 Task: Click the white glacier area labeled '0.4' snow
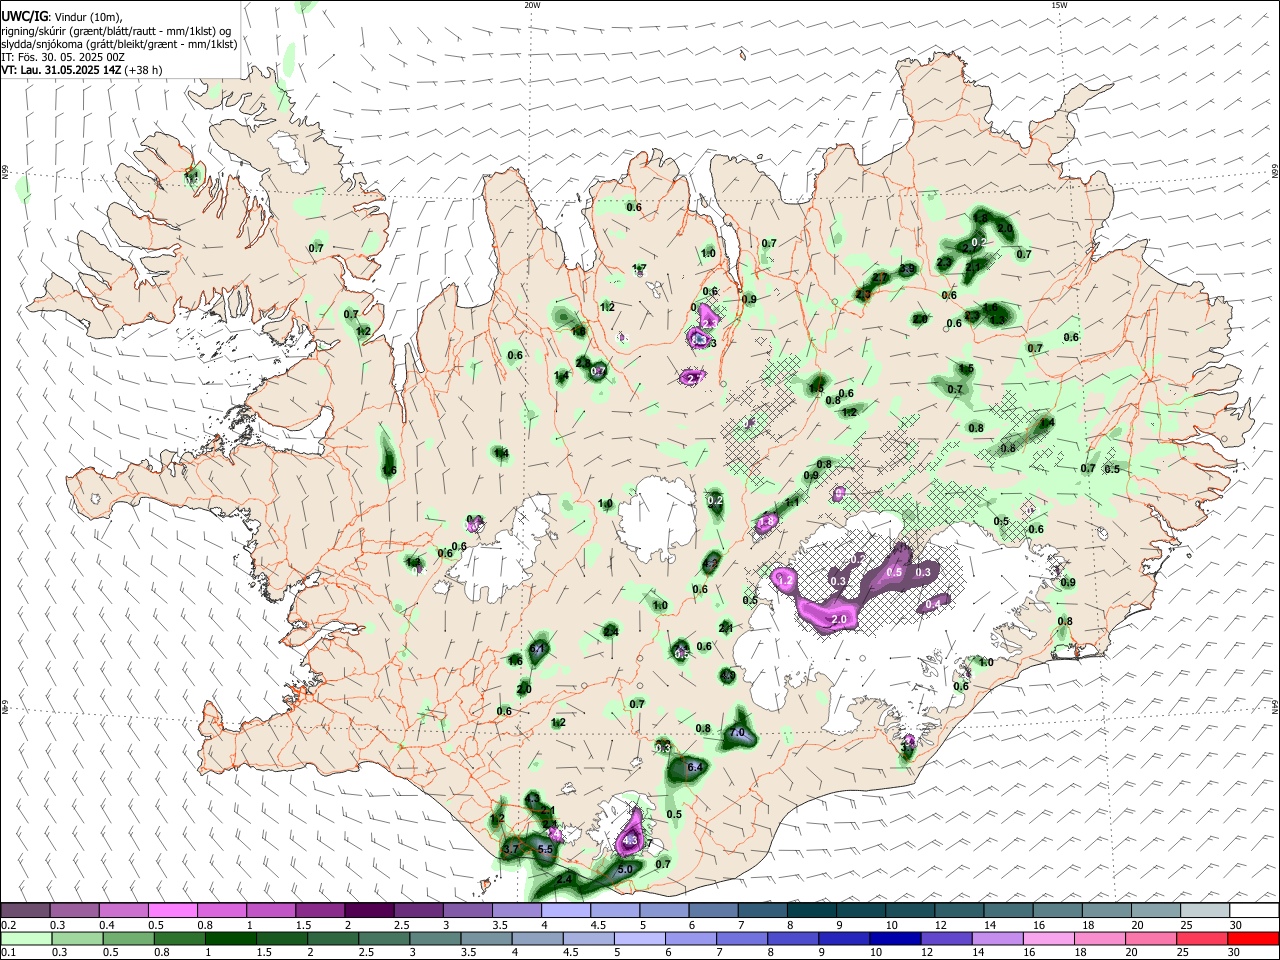tap(933, 604)
